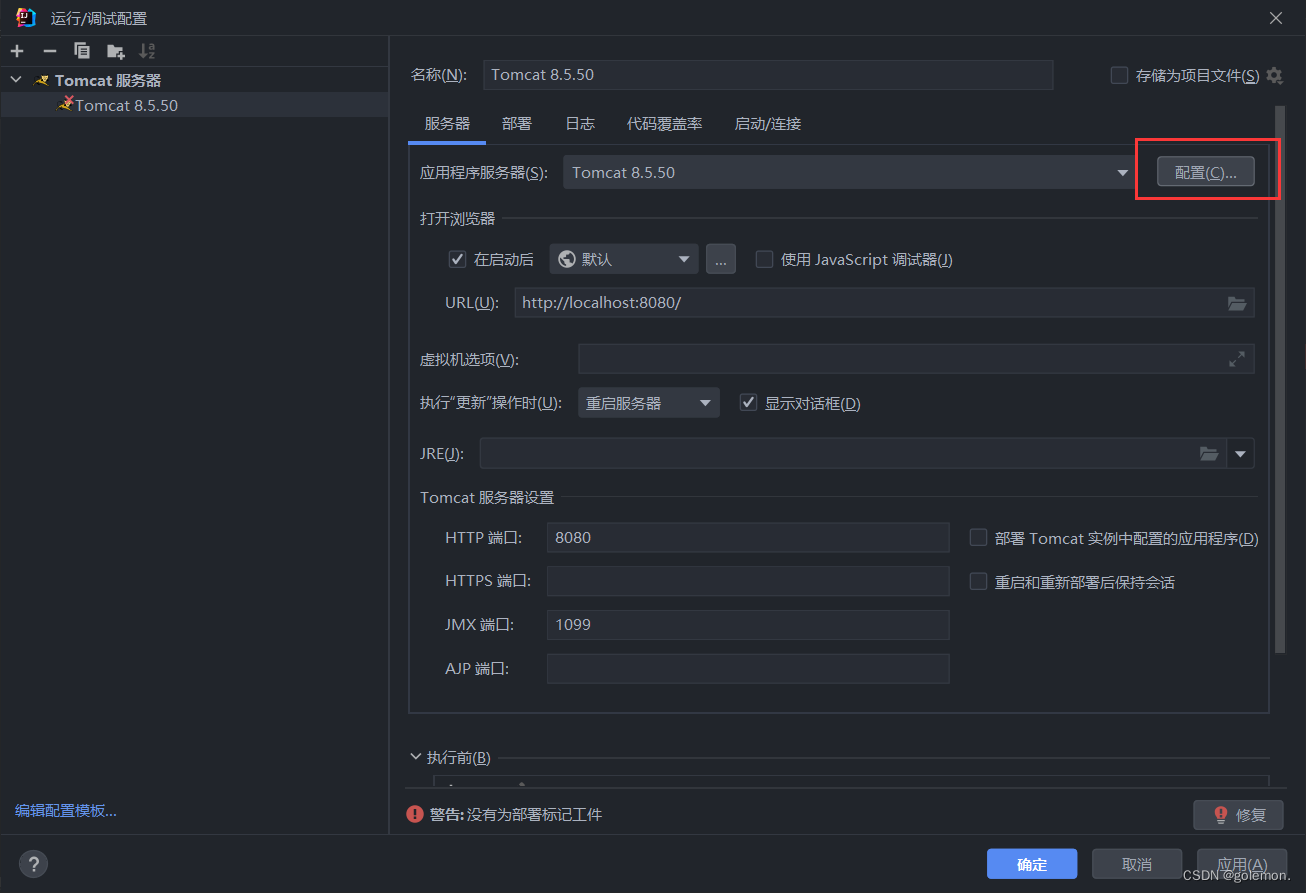Click the 配置(C)... button
Viewport: 1306px width, 893px height.
click(1206, 172)
